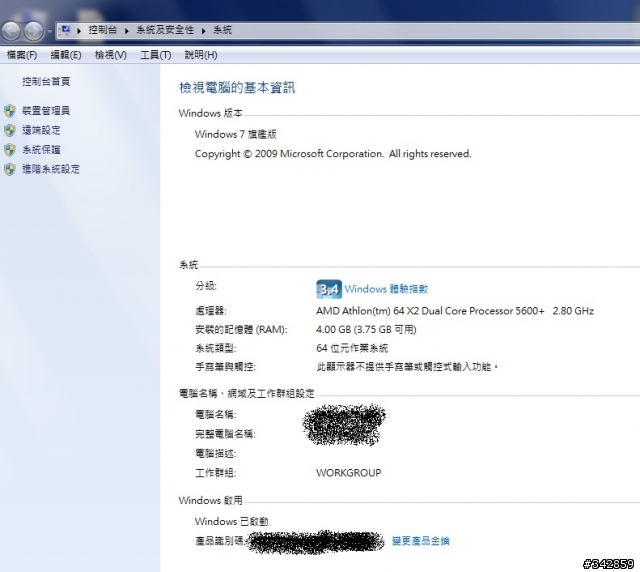Click 變更產品金鑰 link
The image size is (640, 572).
420,541
